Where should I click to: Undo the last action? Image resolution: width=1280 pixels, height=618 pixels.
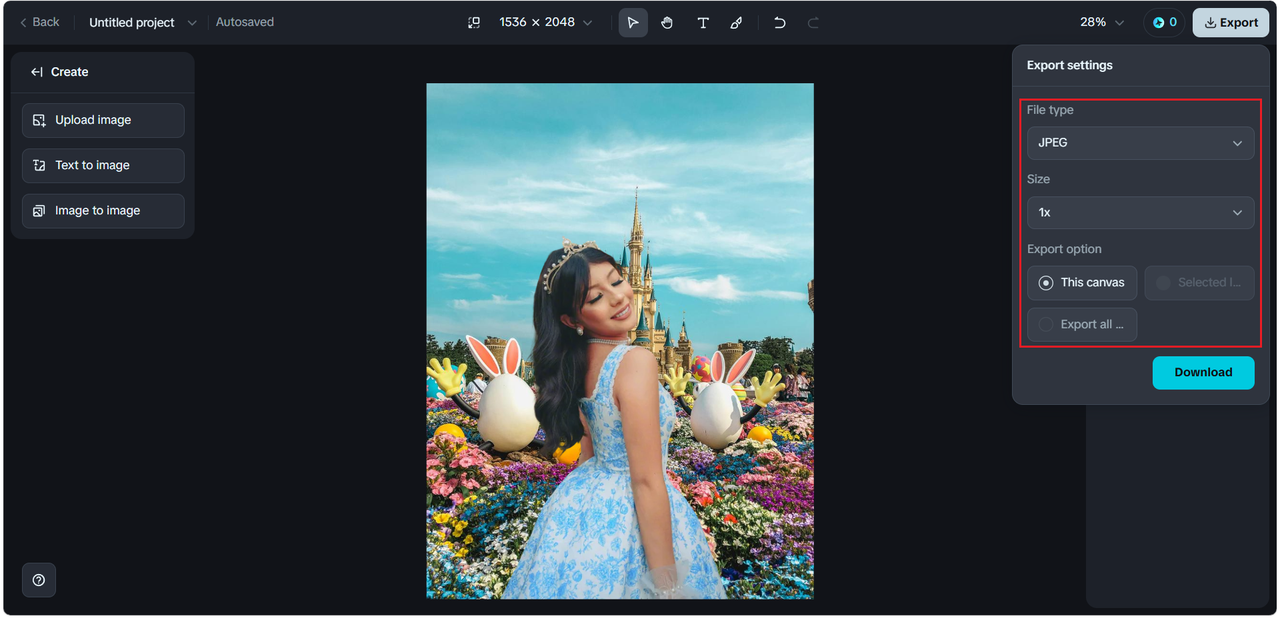[x=780, y=23]
